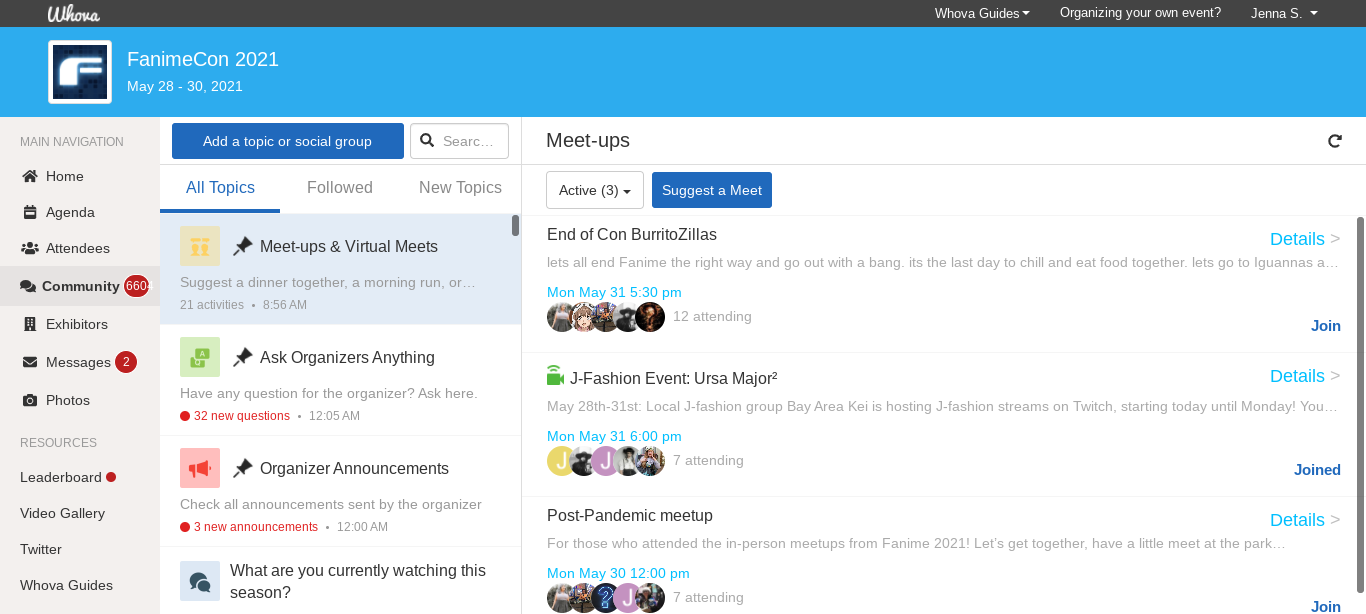
Task: Refresh the Meet-ups list
Action: (1335, 141)
